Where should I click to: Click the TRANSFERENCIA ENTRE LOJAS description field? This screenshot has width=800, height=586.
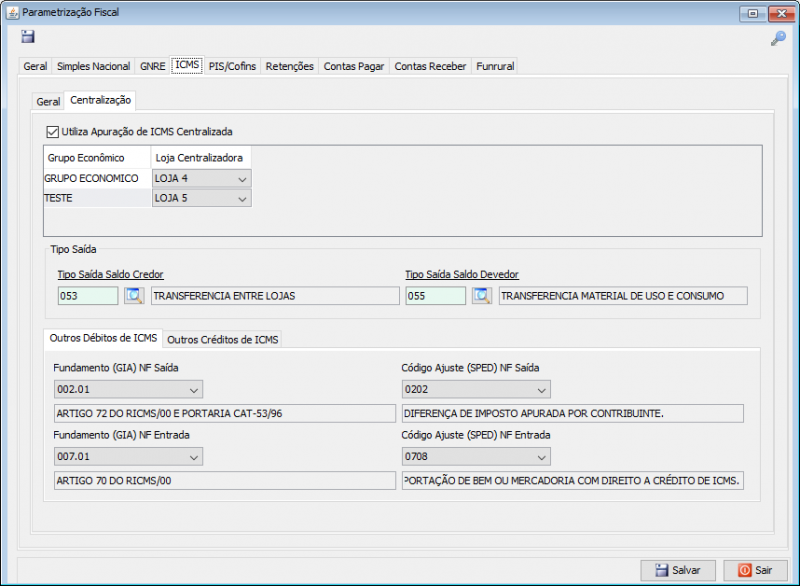pos(276,296)
